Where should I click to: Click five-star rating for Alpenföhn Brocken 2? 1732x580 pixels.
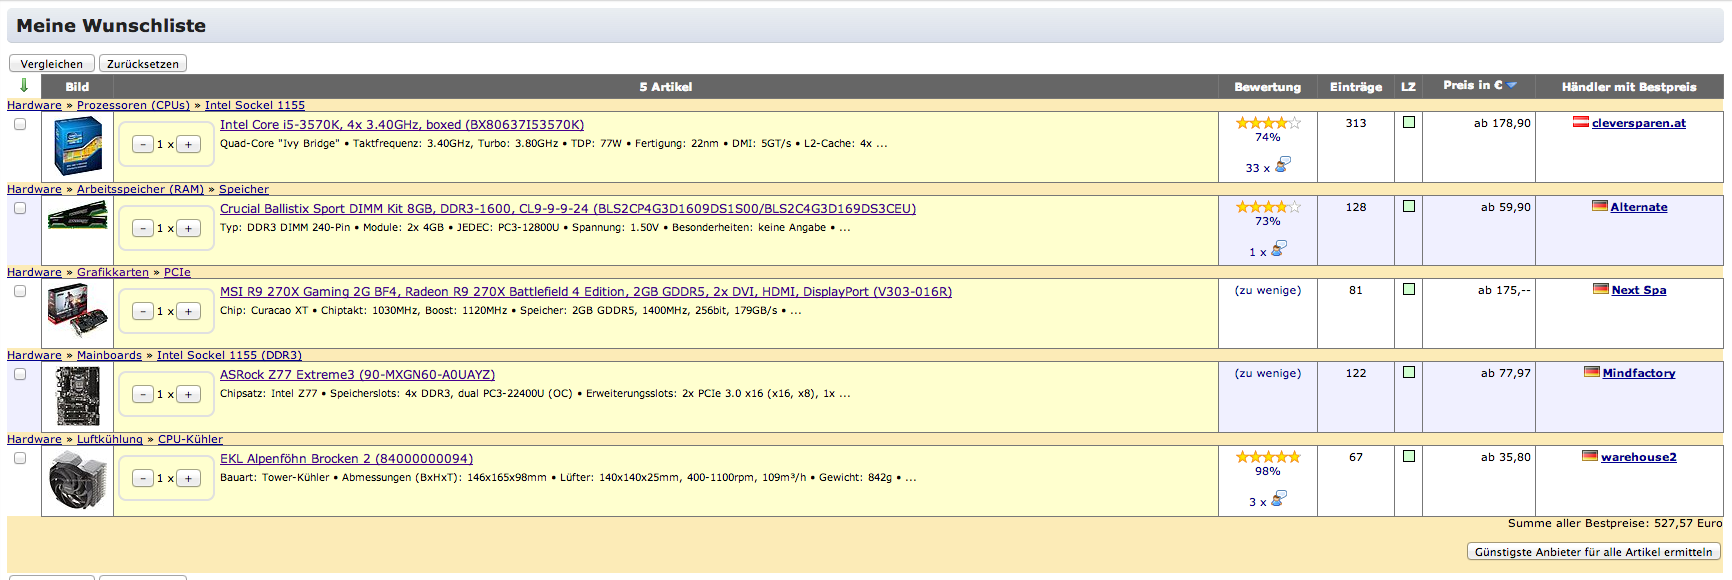coord(1268,457)
